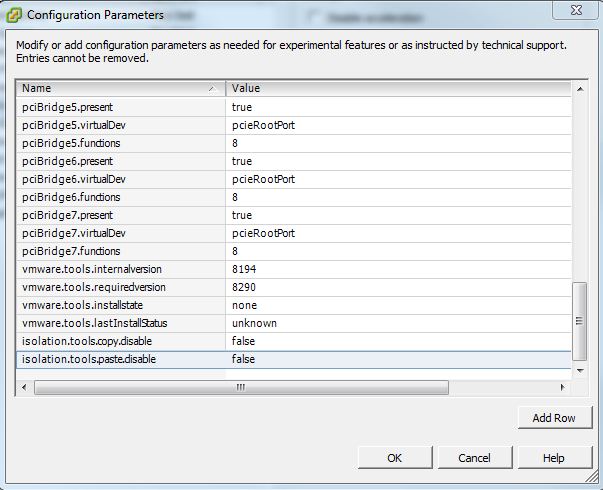
Task: Edit value 8 of pciBridge7.functions
Action: pos(398,251)
